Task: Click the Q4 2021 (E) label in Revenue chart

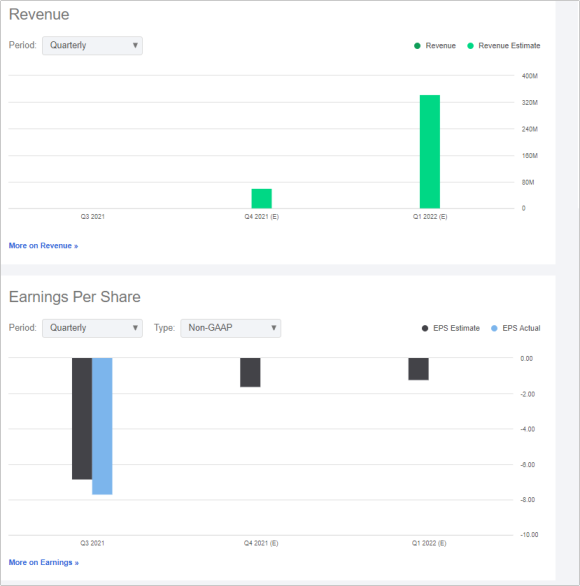Action: 262,217
